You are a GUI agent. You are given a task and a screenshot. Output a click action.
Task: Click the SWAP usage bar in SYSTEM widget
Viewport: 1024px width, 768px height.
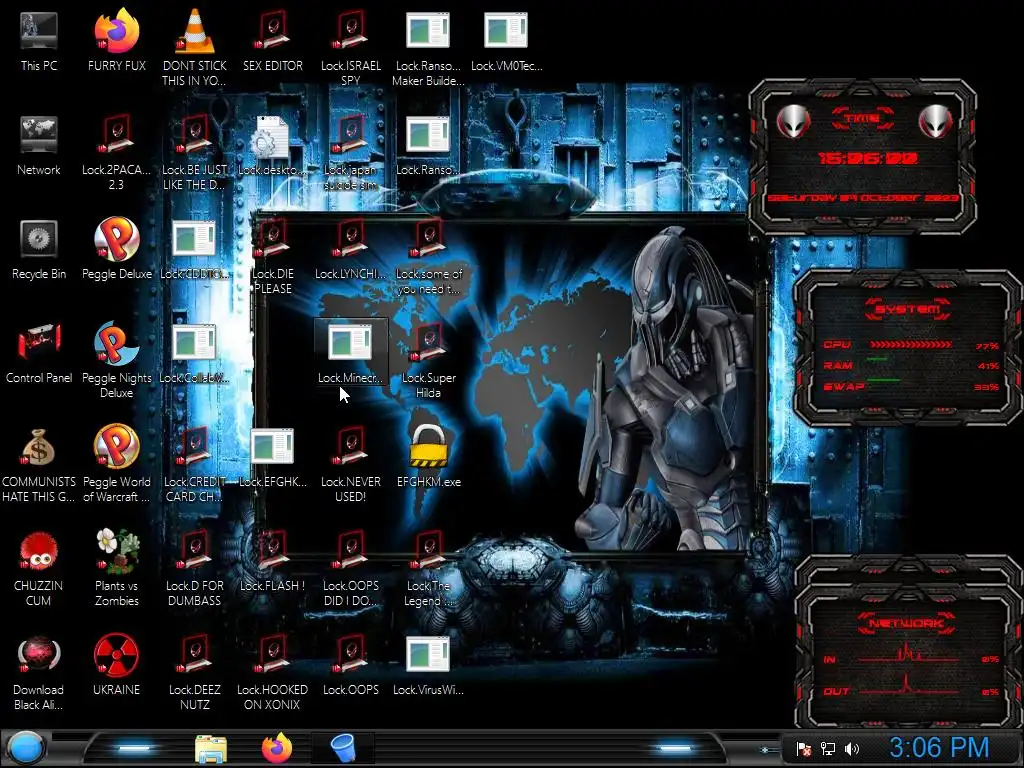[911, 380]
